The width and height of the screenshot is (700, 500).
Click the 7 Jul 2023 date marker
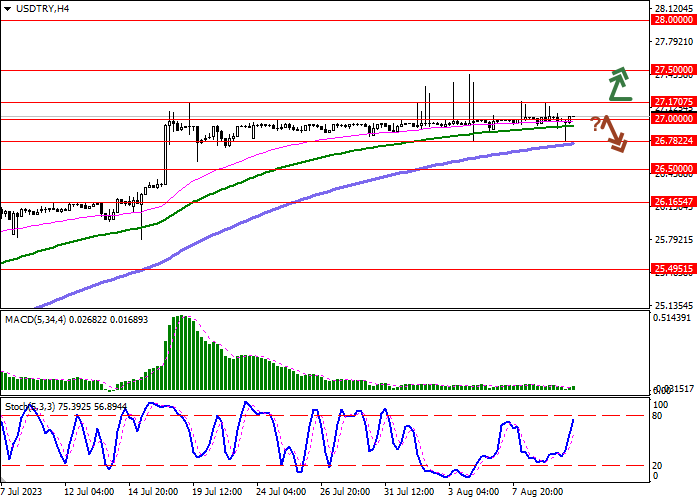click(21, 492)
